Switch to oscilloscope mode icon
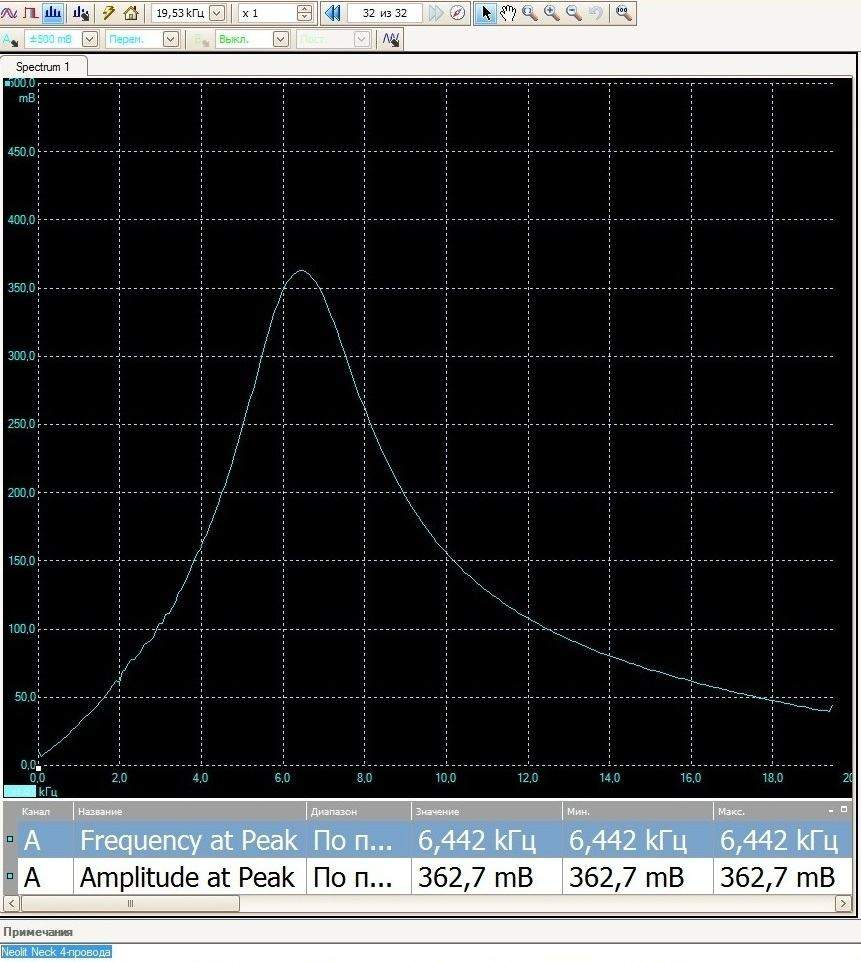Screen dimensions: 861x962 (x=10, y=13)
